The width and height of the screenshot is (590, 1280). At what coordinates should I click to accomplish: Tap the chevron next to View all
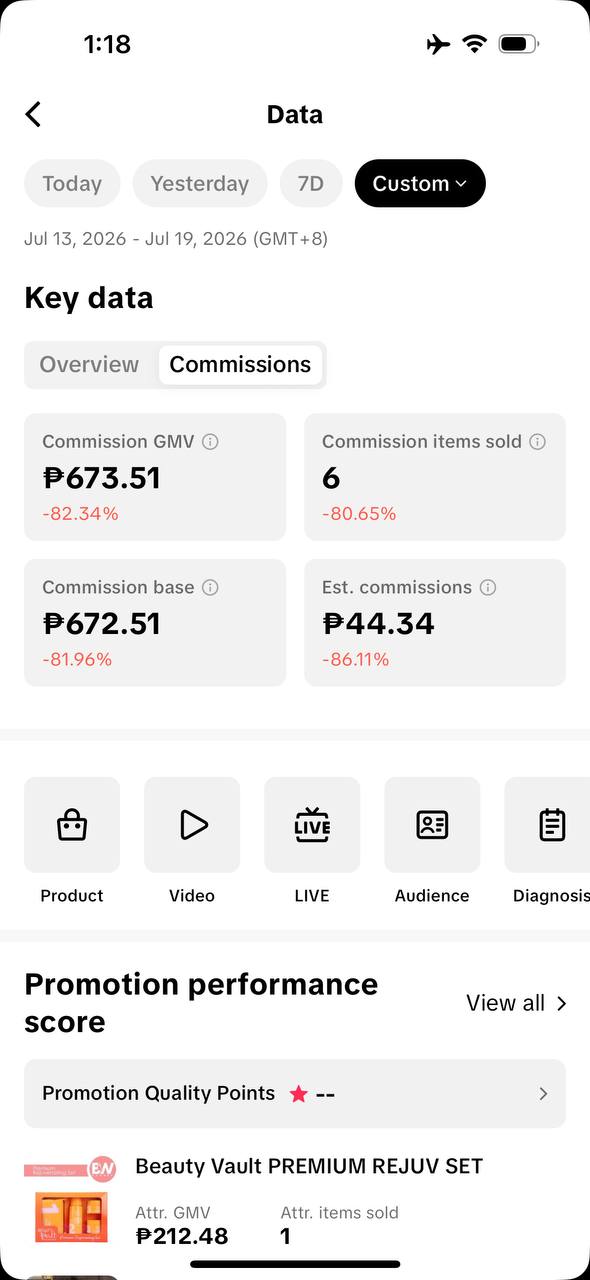[x=561, y=1003]
